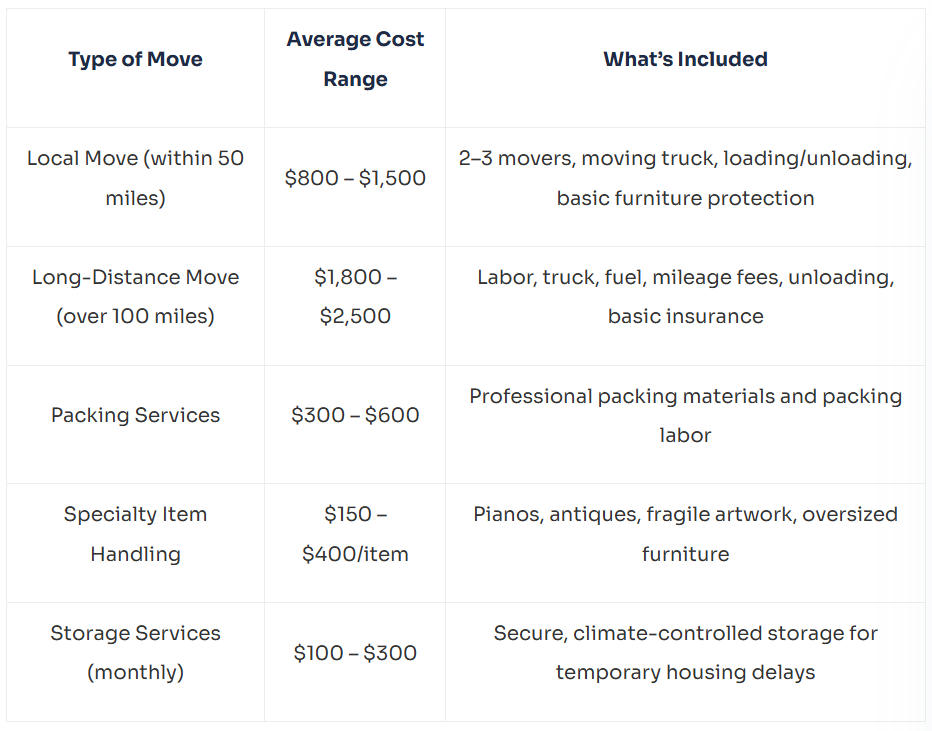
Task: Select the 'Average Cost Range' column header
Action: point(355,68)
